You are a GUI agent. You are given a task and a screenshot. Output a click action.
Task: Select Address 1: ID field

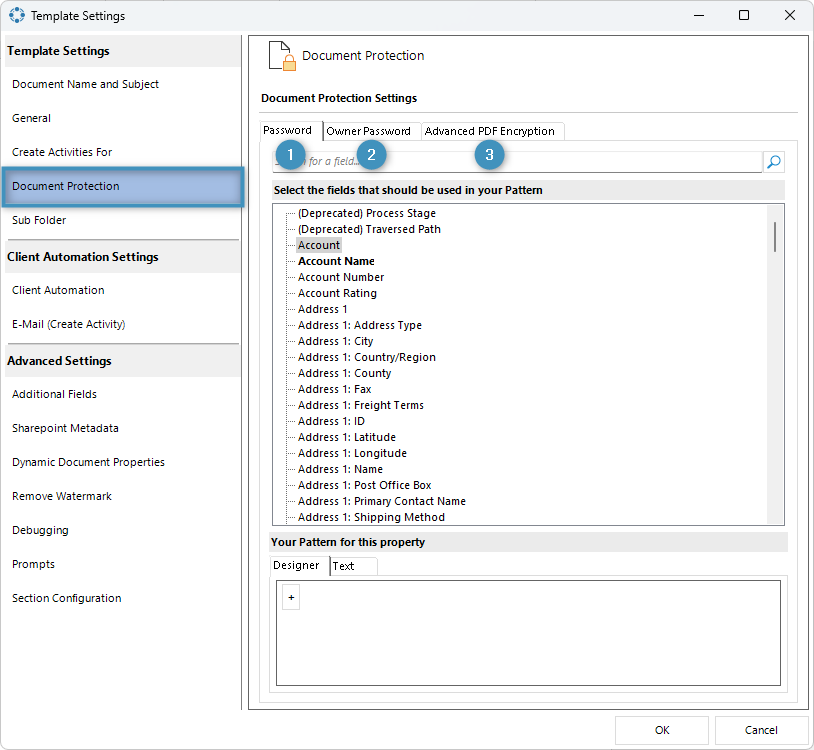tap(331, 421)
